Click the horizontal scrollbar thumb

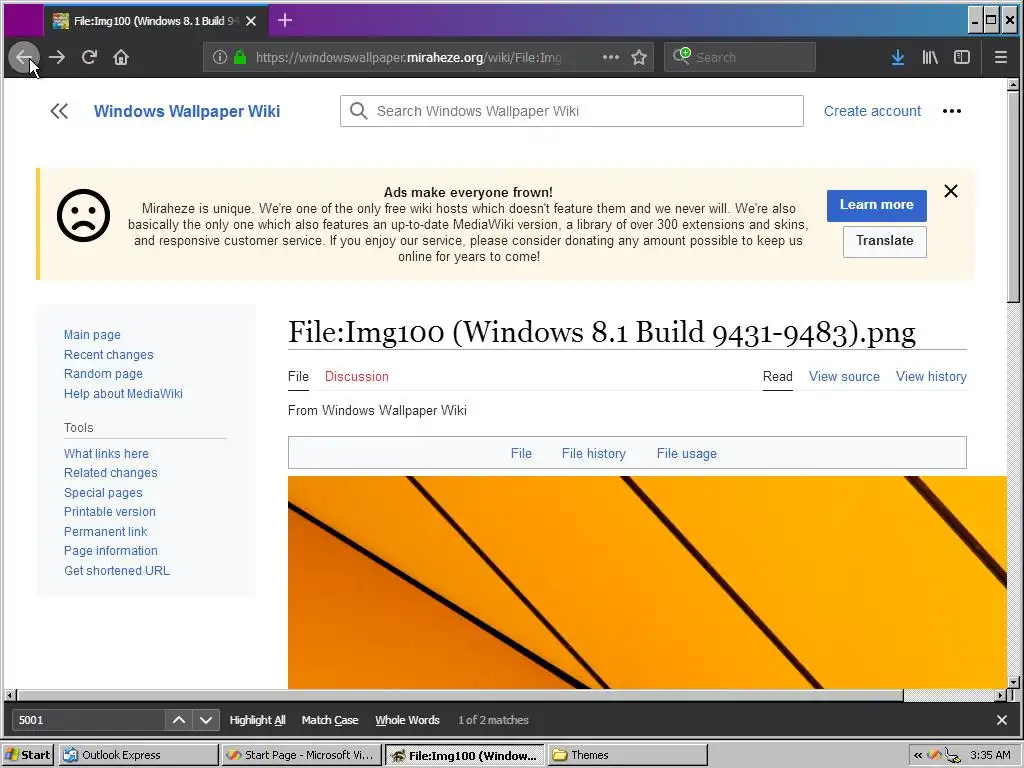coord(460,696)
